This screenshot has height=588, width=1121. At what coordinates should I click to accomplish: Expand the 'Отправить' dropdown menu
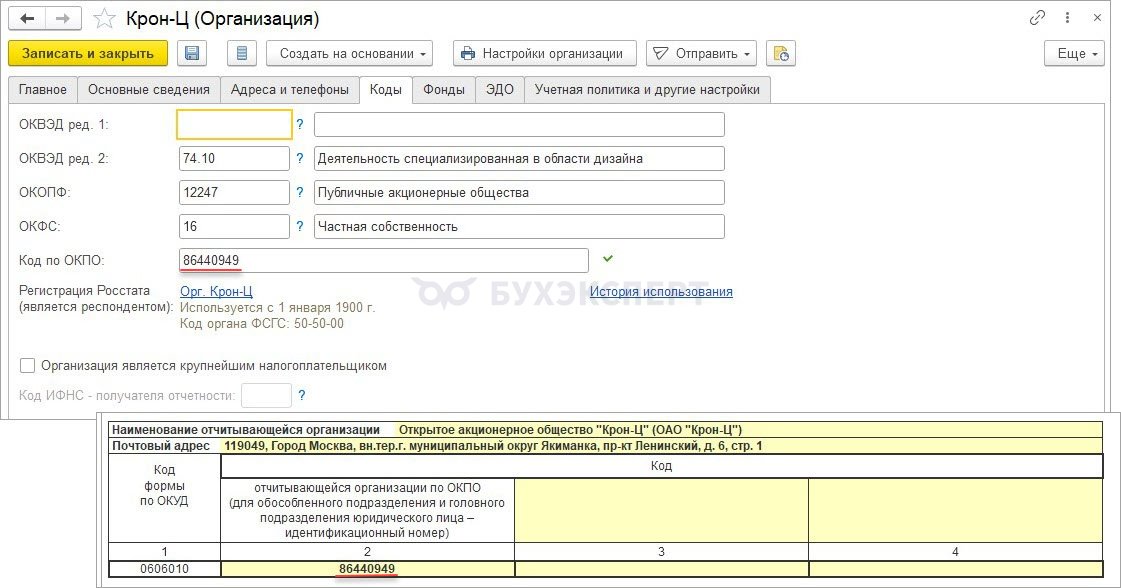pos(701,53)
